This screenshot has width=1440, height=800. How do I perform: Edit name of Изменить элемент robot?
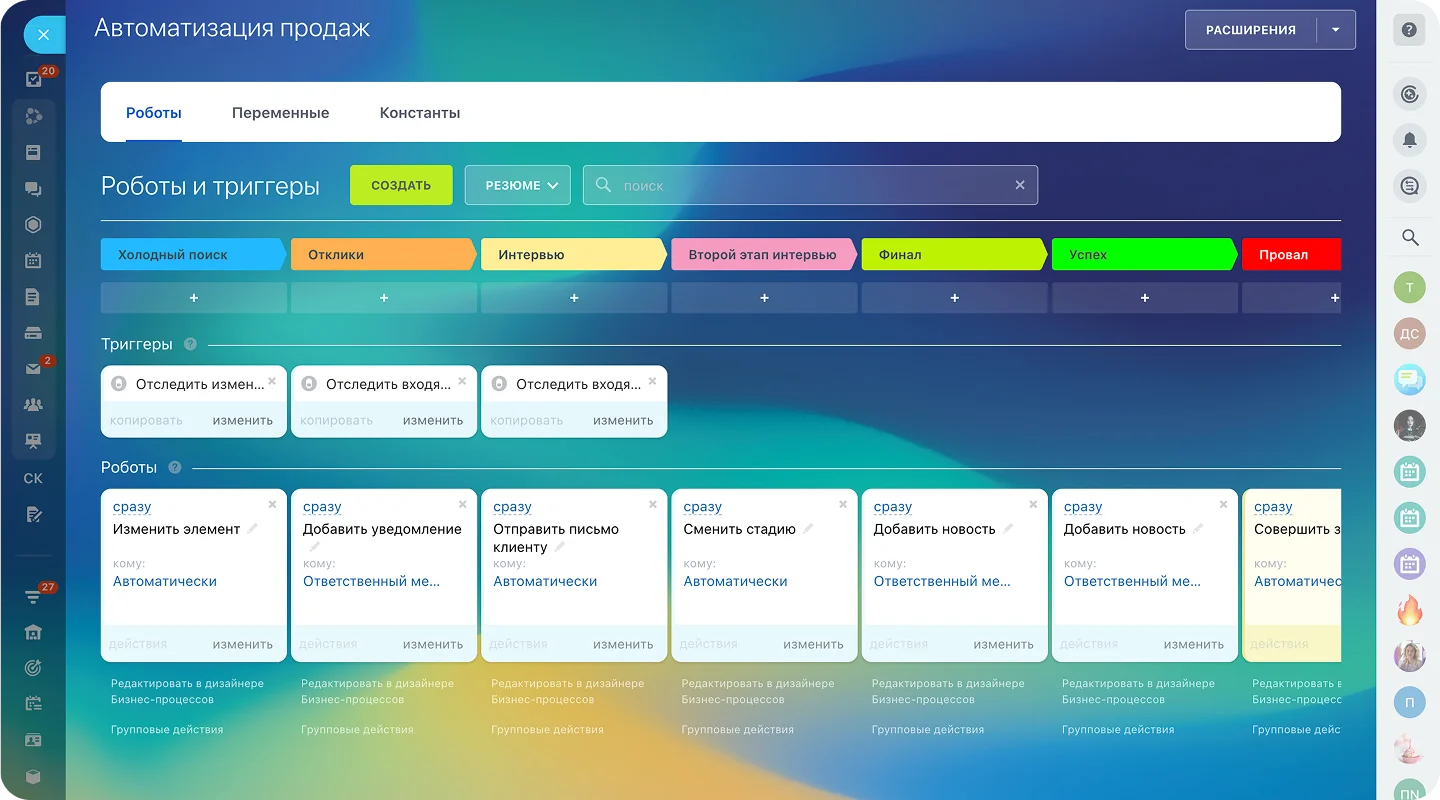click(253, 529)
